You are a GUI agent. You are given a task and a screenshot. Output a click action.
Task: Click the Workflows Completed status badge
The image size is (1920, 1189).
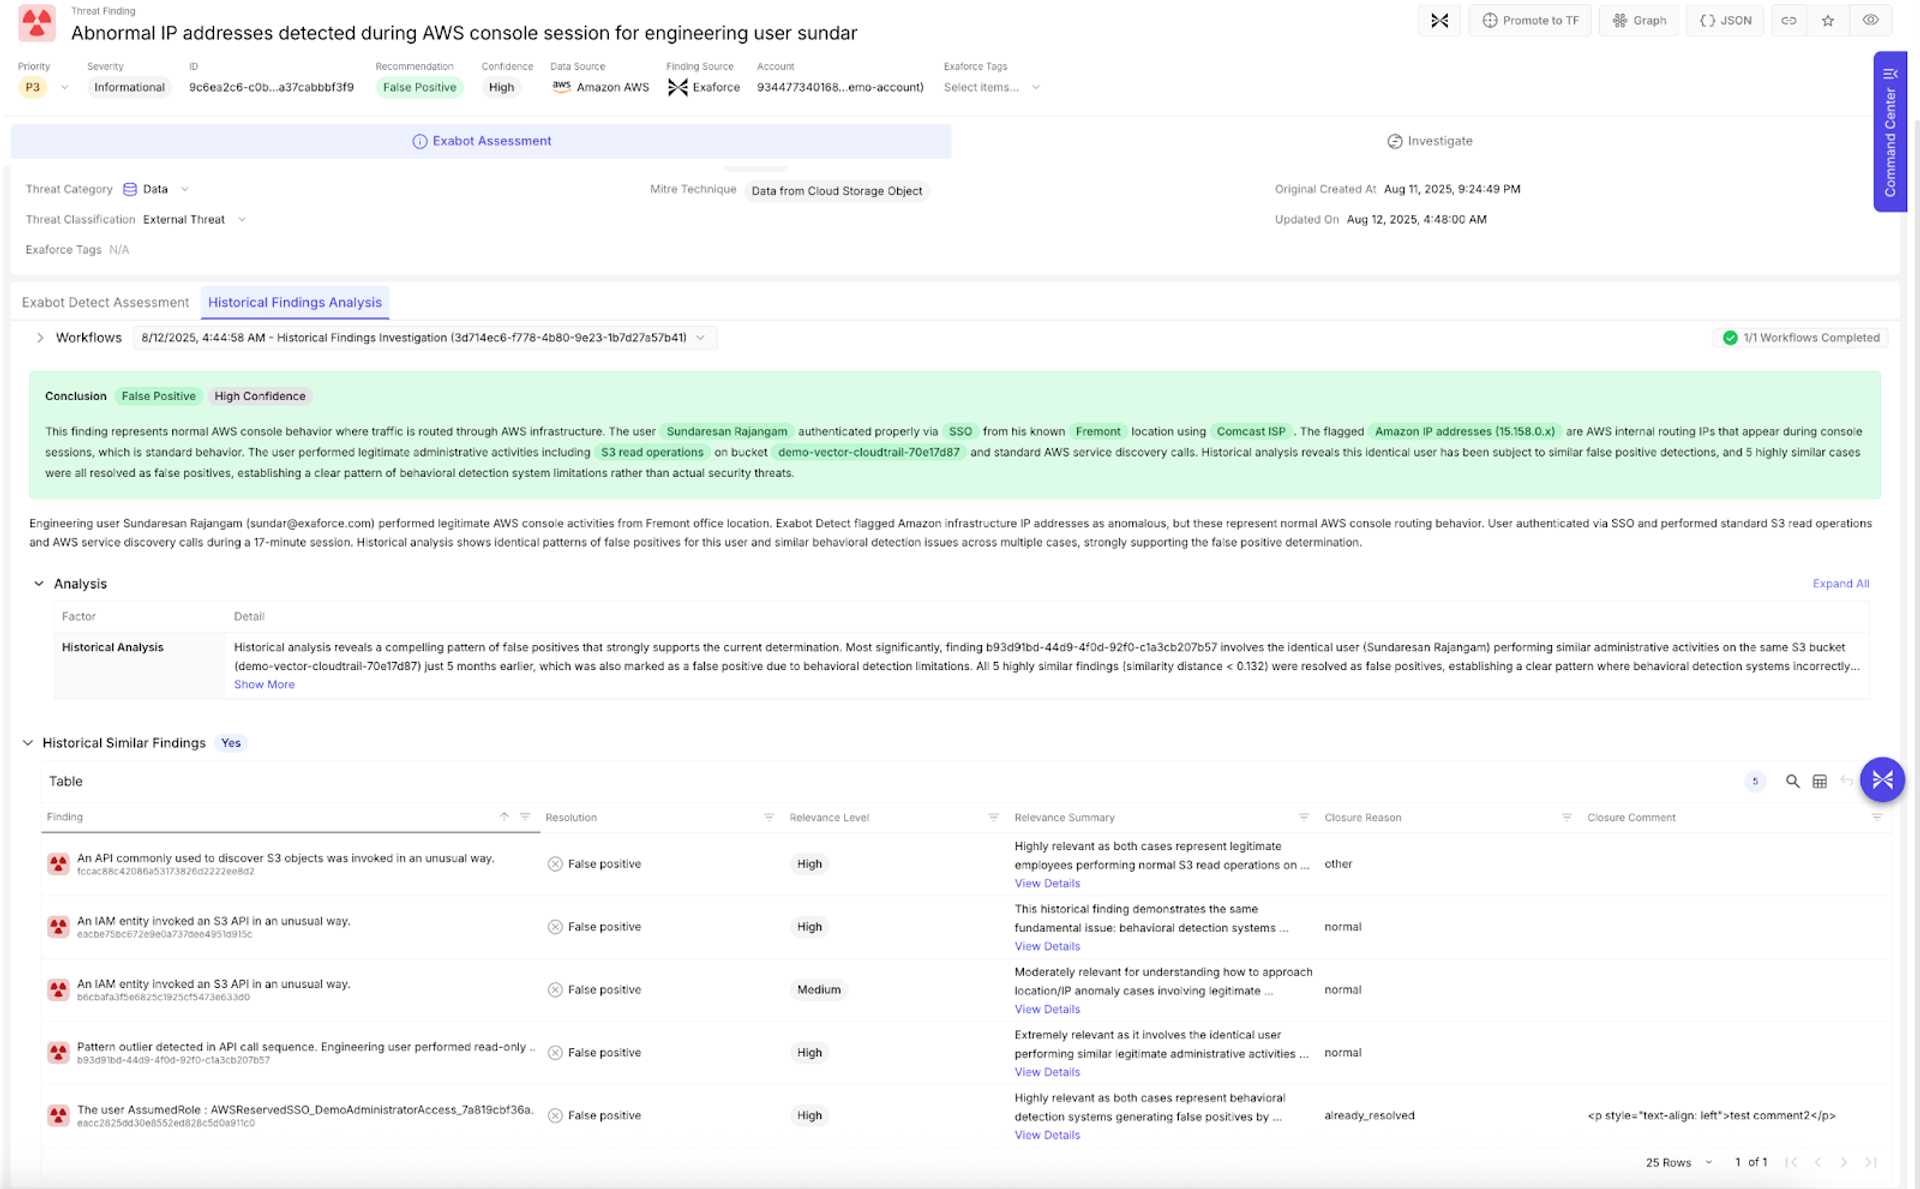[1800, 338]
